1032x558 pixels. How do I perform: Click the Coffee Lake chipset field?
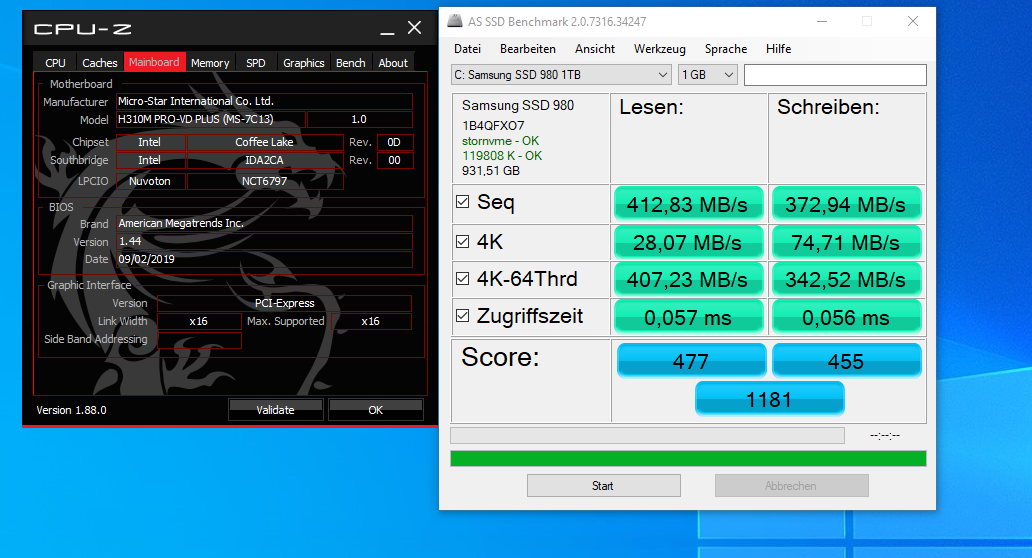265,142
